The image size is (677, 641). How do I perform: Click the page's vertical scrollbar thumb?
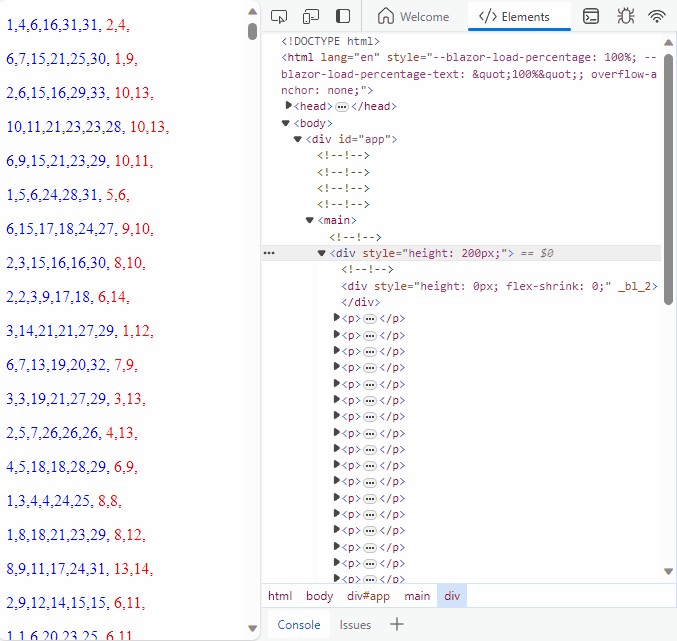click(x=253, y=30)
